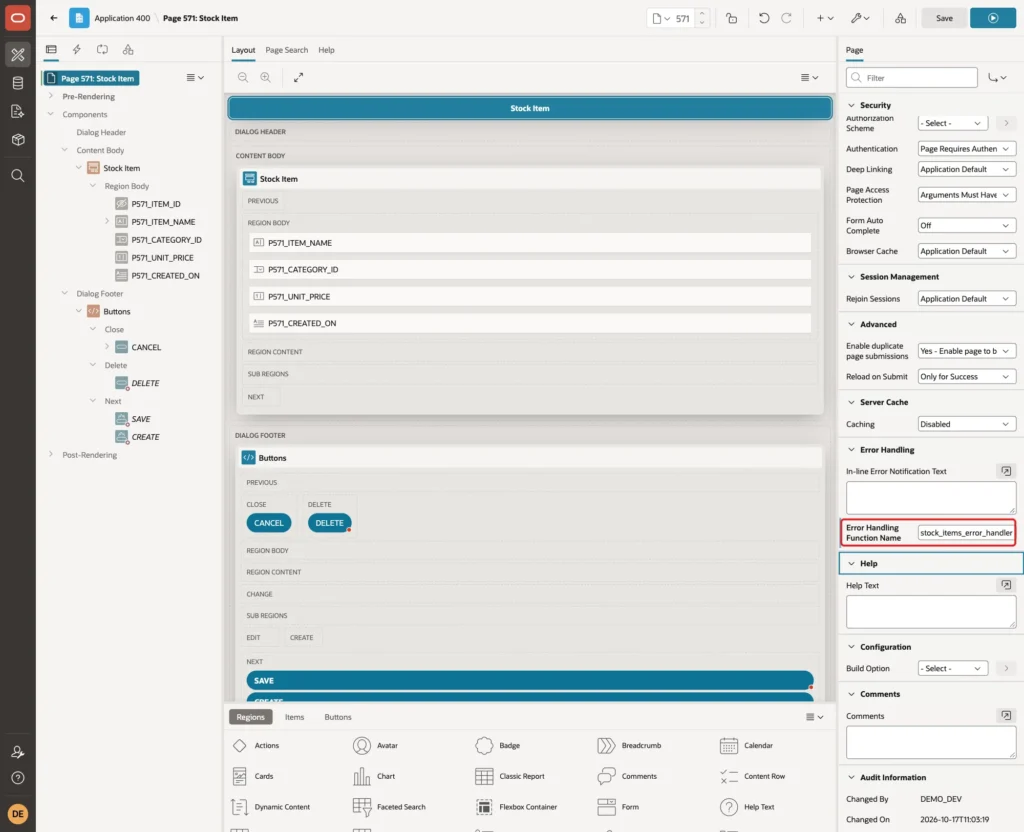Switch gallery to the Buttons tab
This screenshot has width=1024, height=832.
tap(338, 717)
